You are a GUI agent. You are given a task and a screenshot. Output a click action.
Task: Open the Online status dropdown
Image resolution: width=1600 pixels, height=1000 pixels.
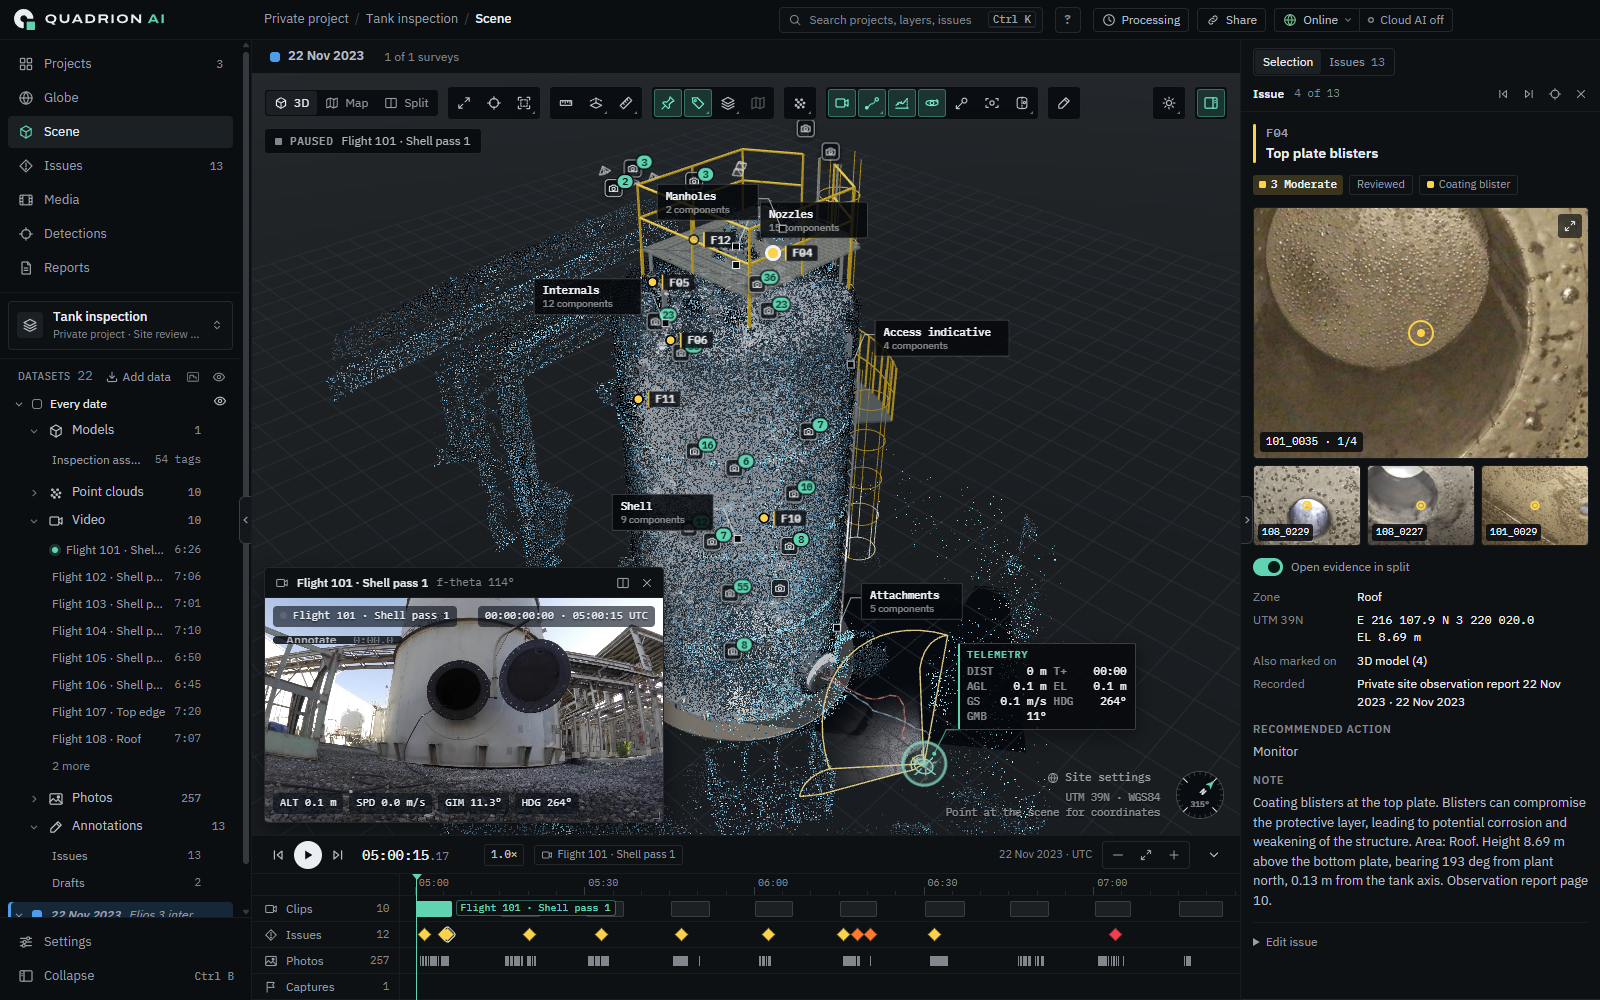pos(1317,20)
